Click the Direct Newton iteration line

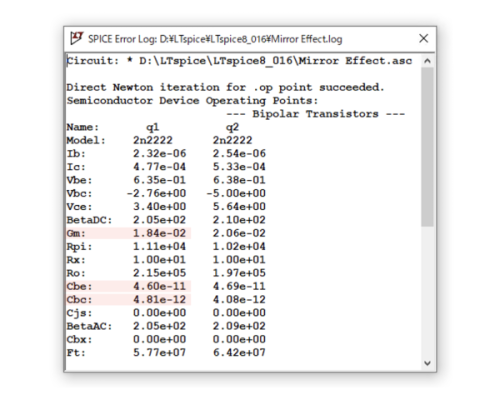click(225, 88)
